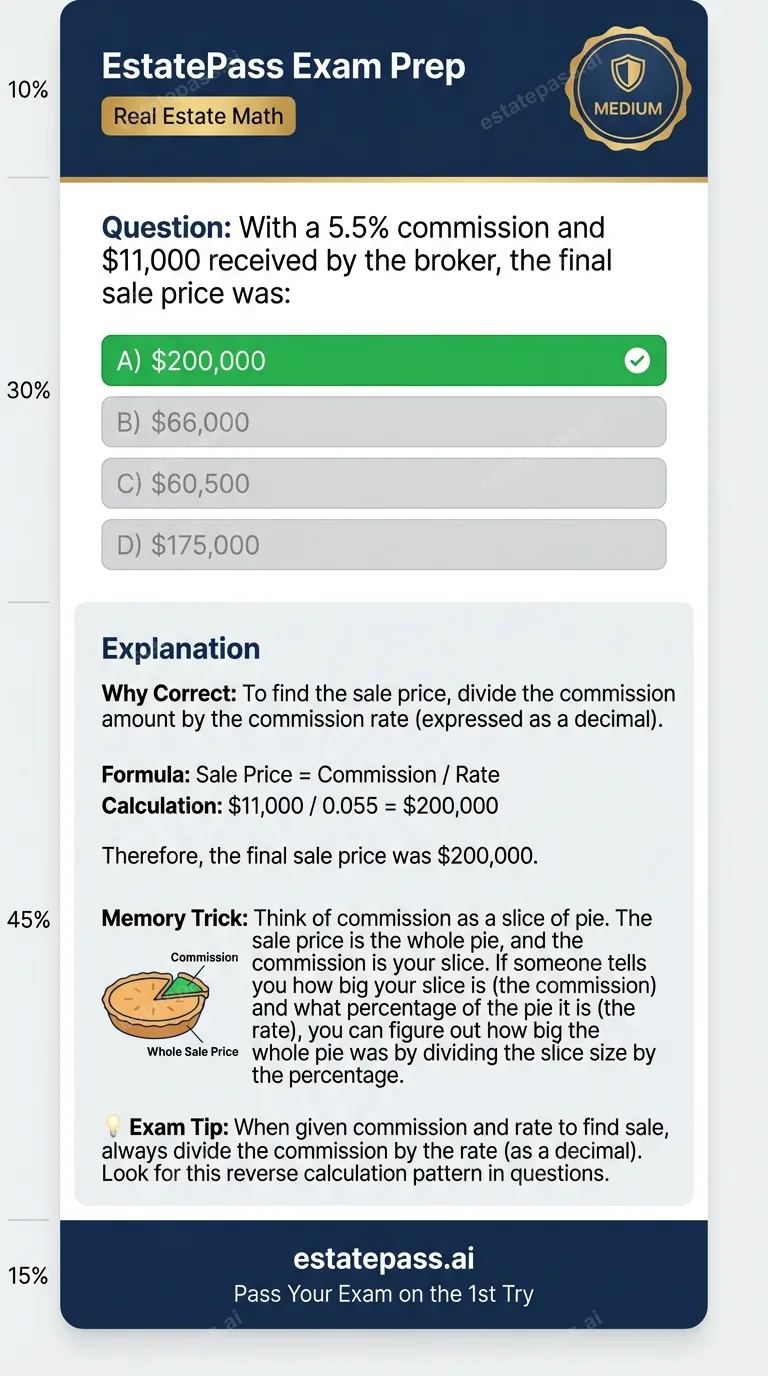Viewport: 768px width, 1376px height.
Task: Select the green checkmark on answer A
Action: [x=637, y=360]
